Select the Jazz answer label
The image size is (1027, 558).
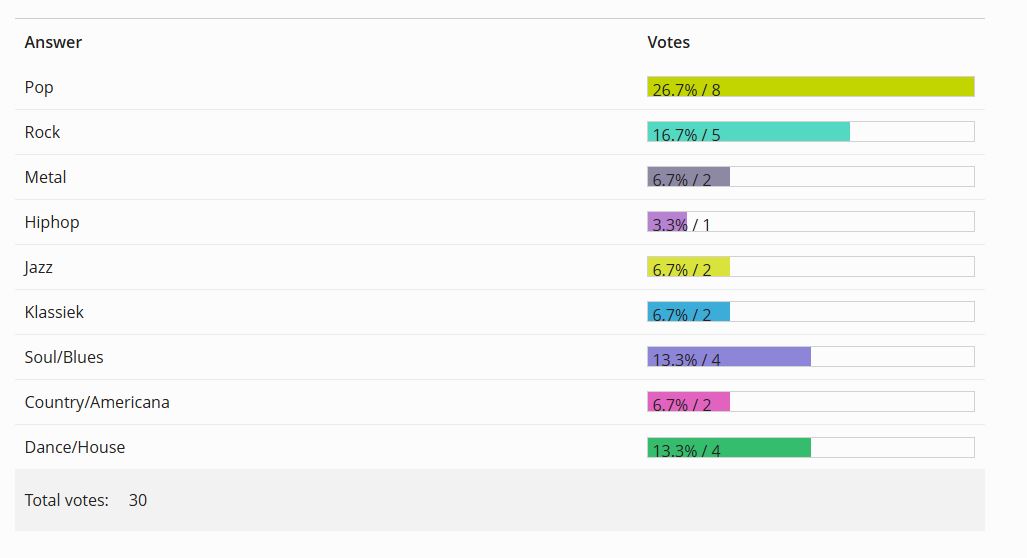[x=39, y=267]
